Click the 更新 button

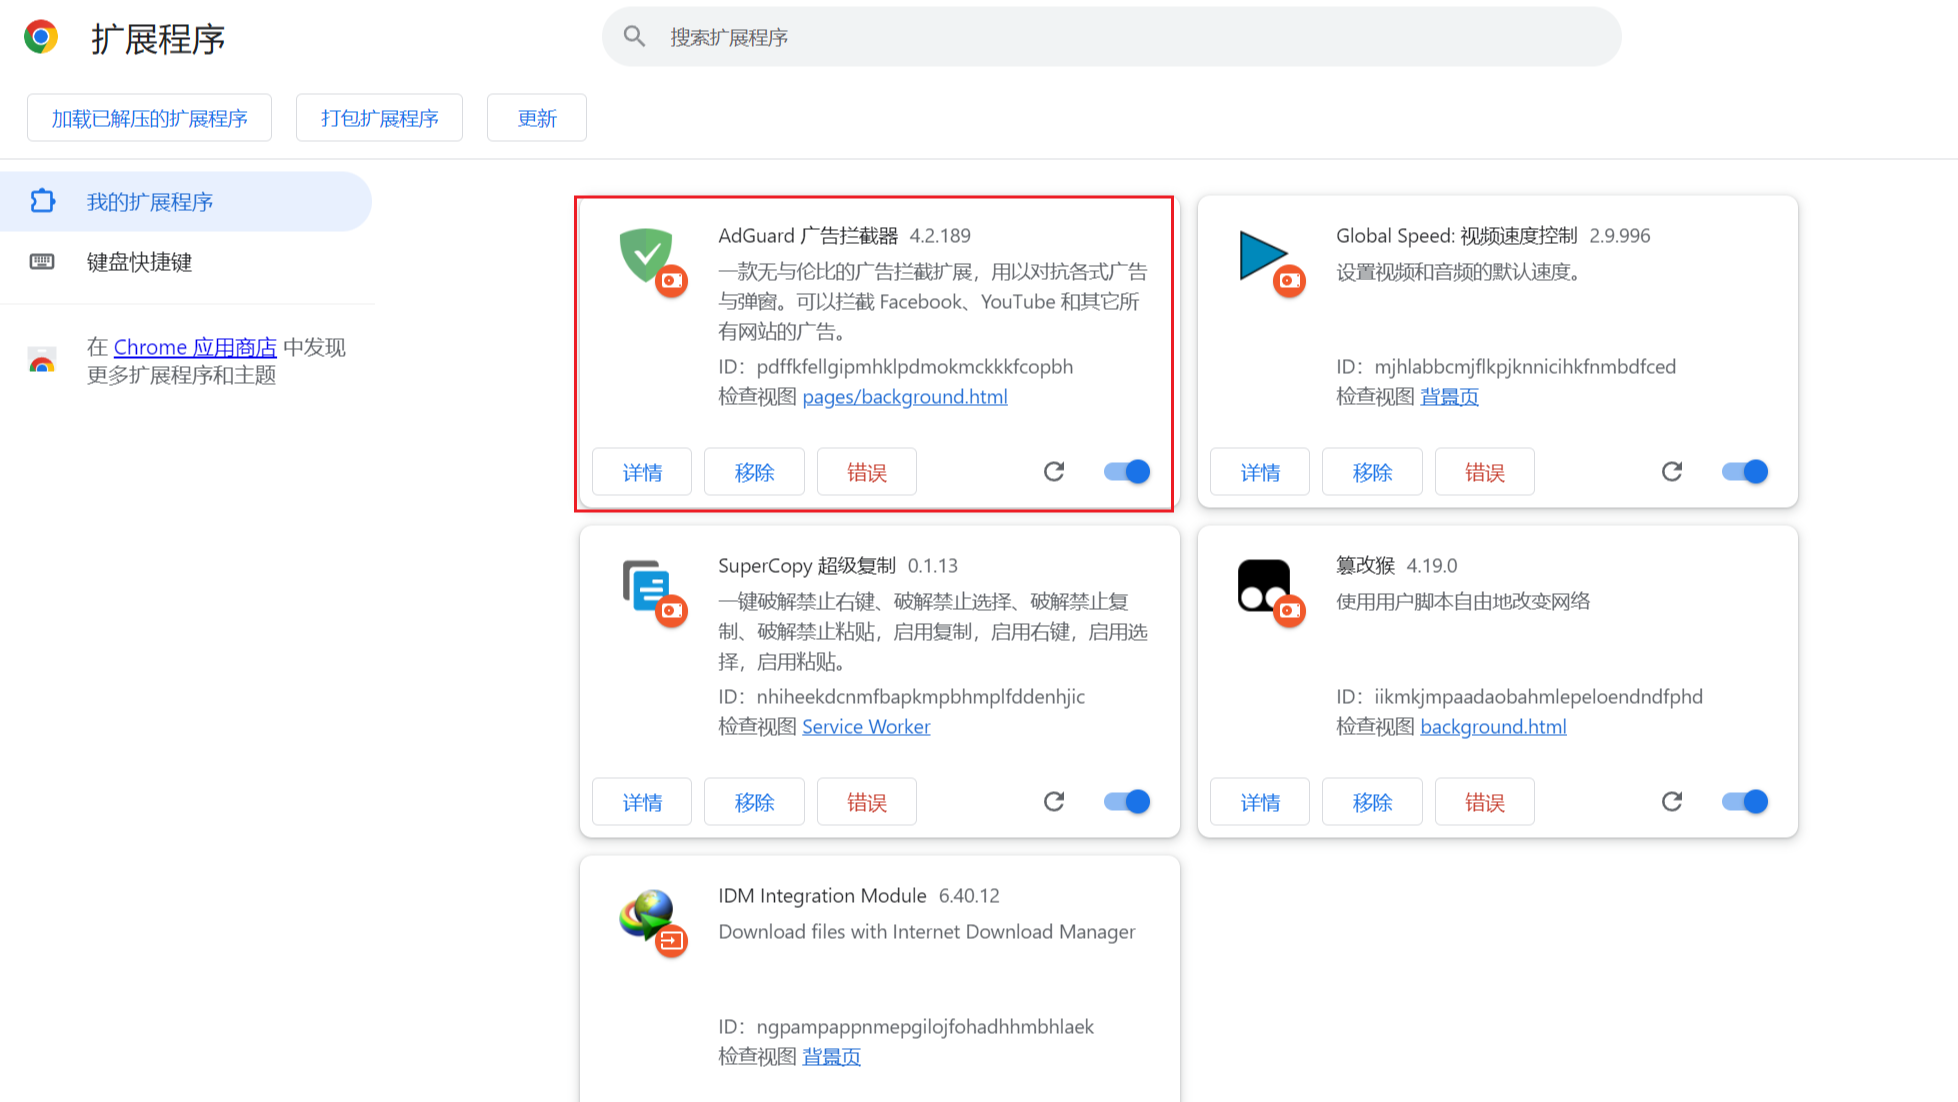point(536,118)
